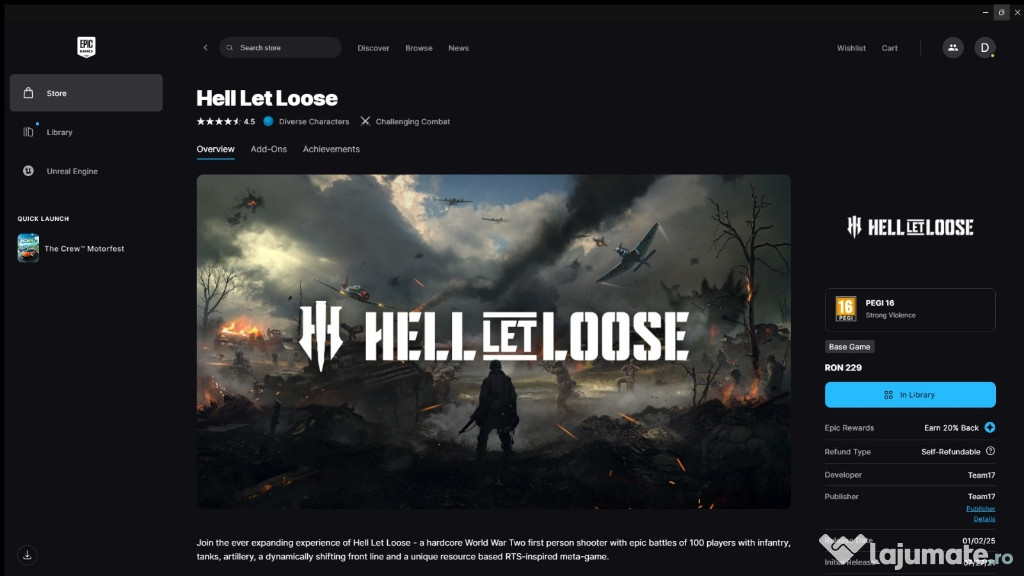Open the Publisher Details link

pyautogui.click(x=981, y=514)
